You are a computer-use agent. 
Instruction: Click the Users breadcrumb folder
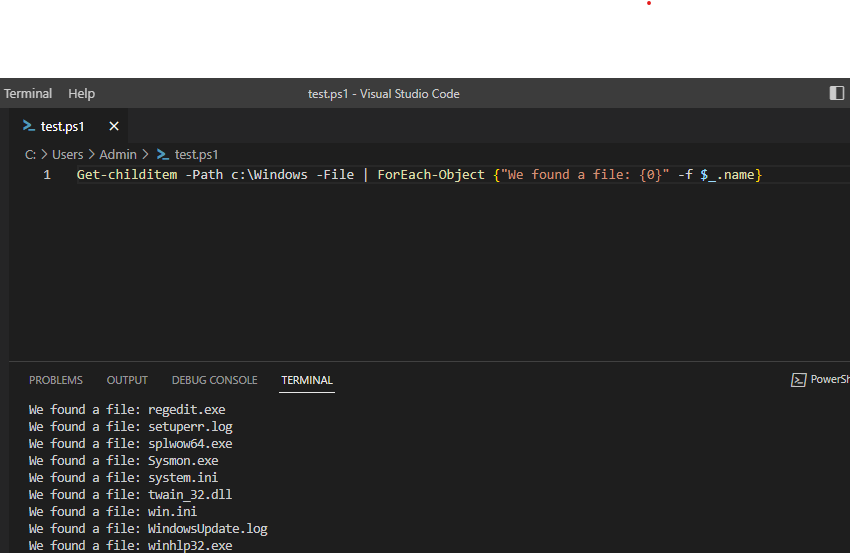(68, 155)
